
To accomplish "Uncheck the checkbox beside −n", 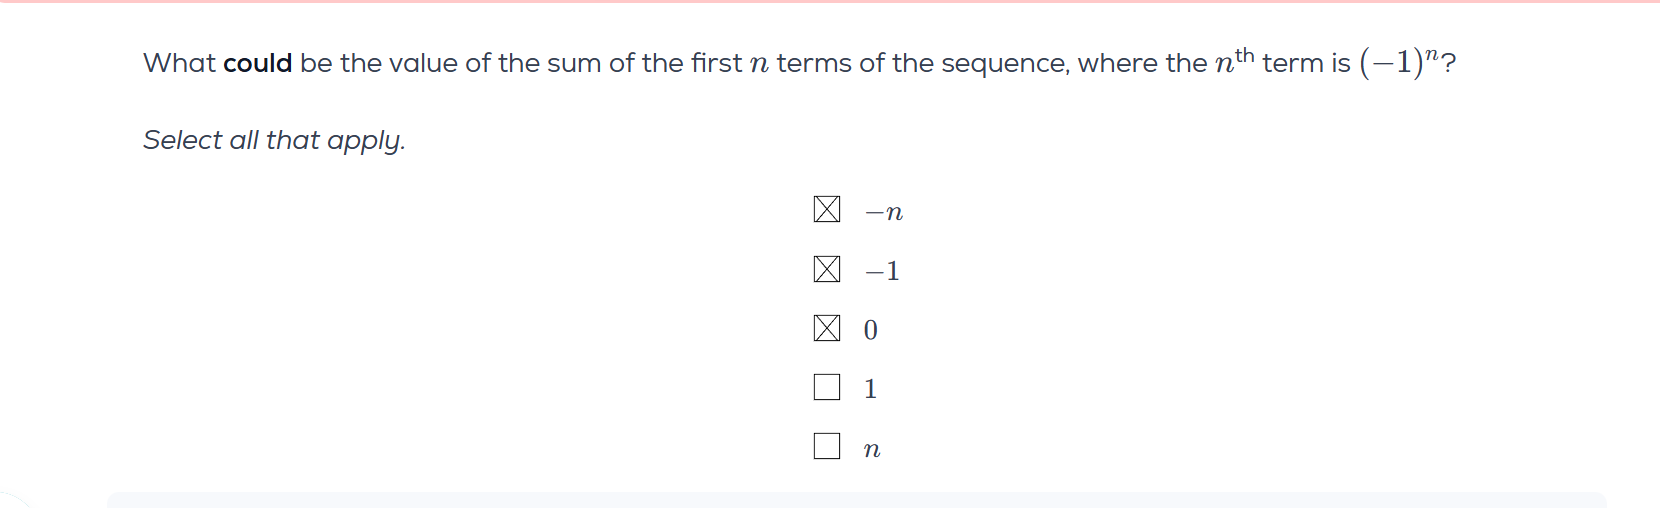I will coord(827,209).
